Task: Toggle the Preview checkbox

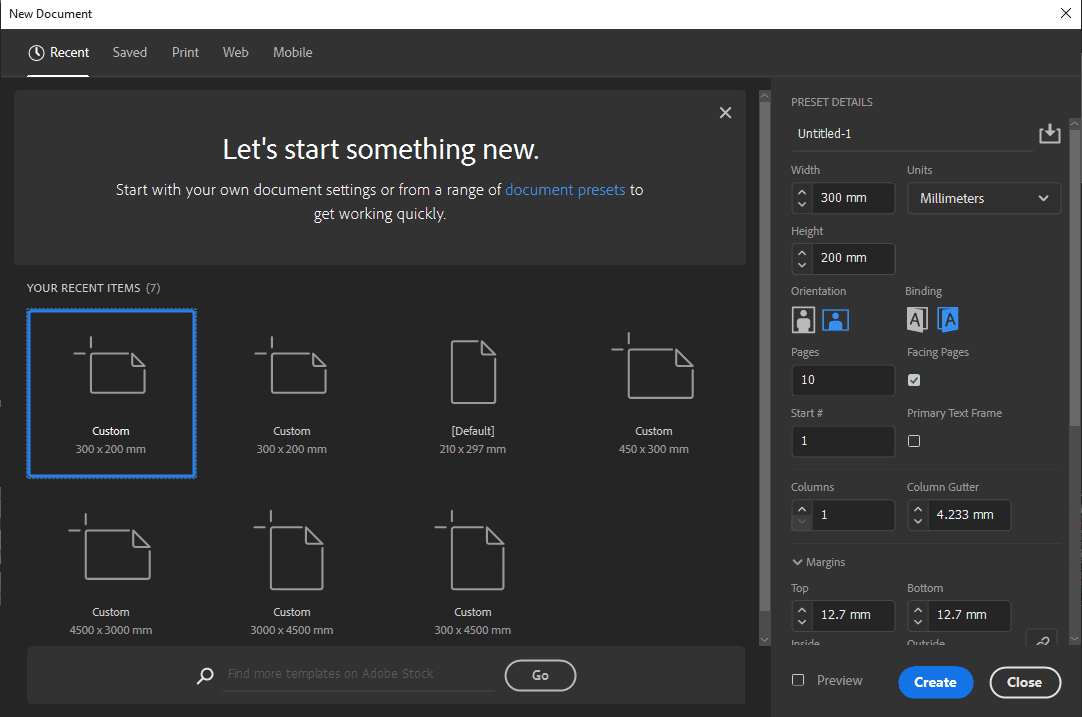Action: click(798, 680)
